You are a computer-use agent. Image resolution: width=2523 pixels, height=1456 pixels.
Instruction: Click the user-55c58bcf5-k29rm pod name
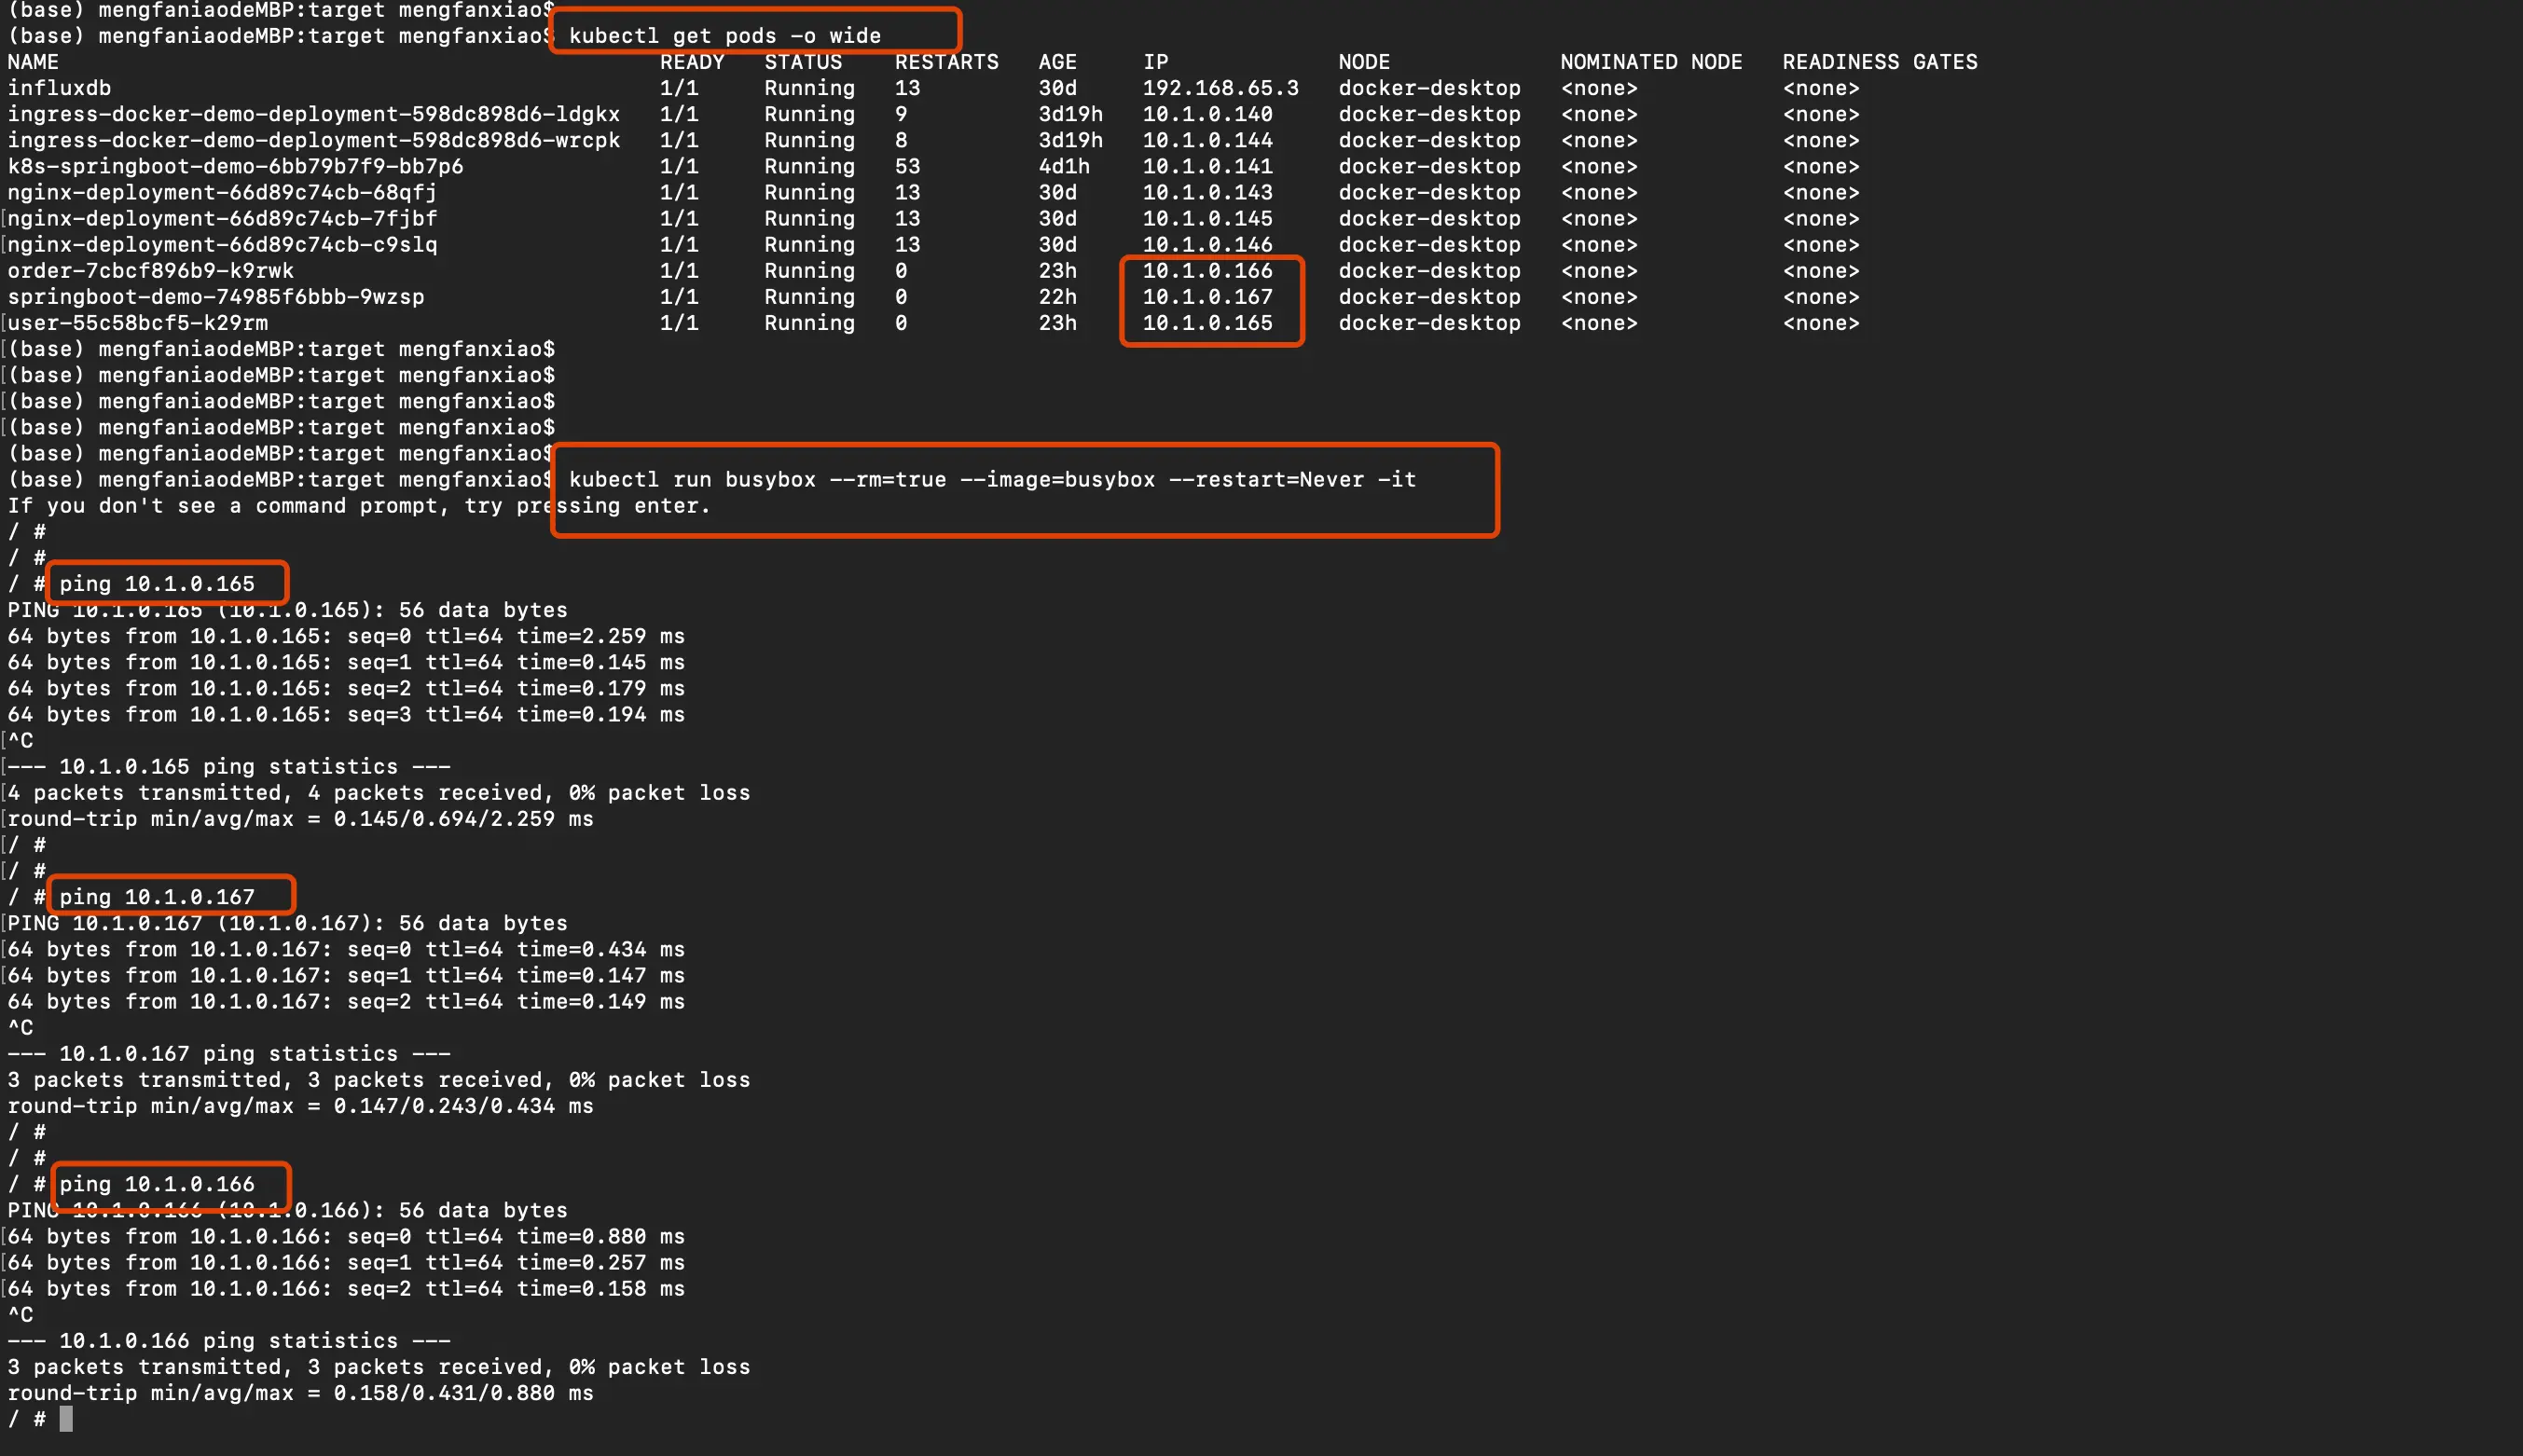[x=137, y=323]
